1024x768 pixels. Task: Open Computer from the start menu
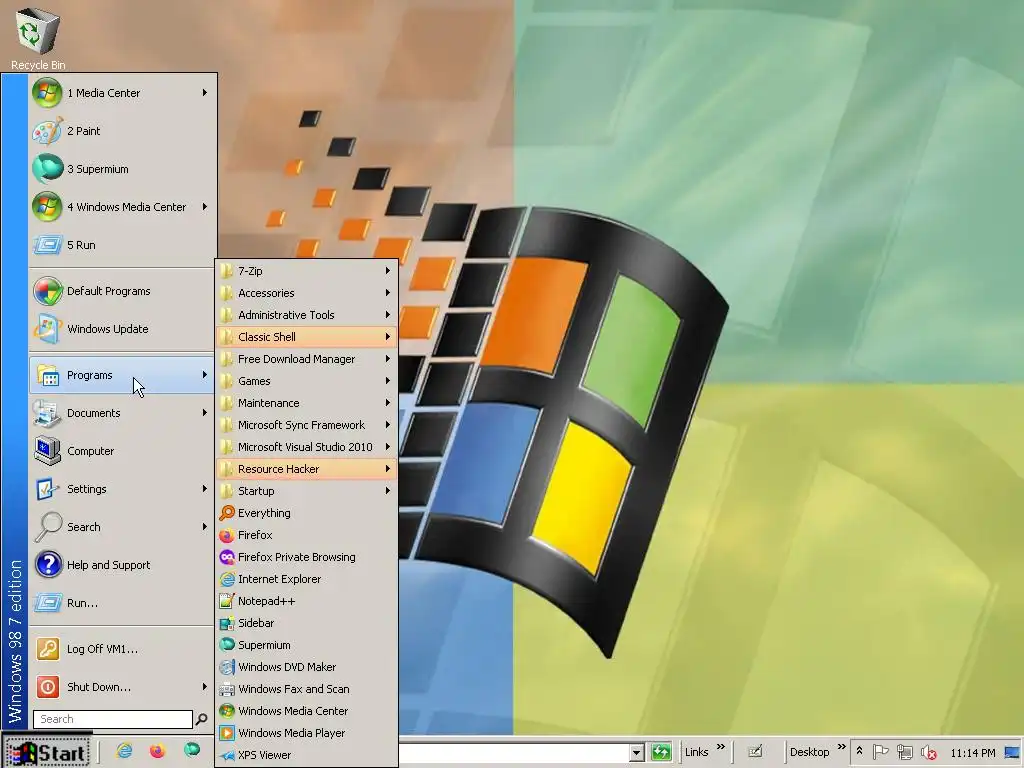(x=122, y=451)
